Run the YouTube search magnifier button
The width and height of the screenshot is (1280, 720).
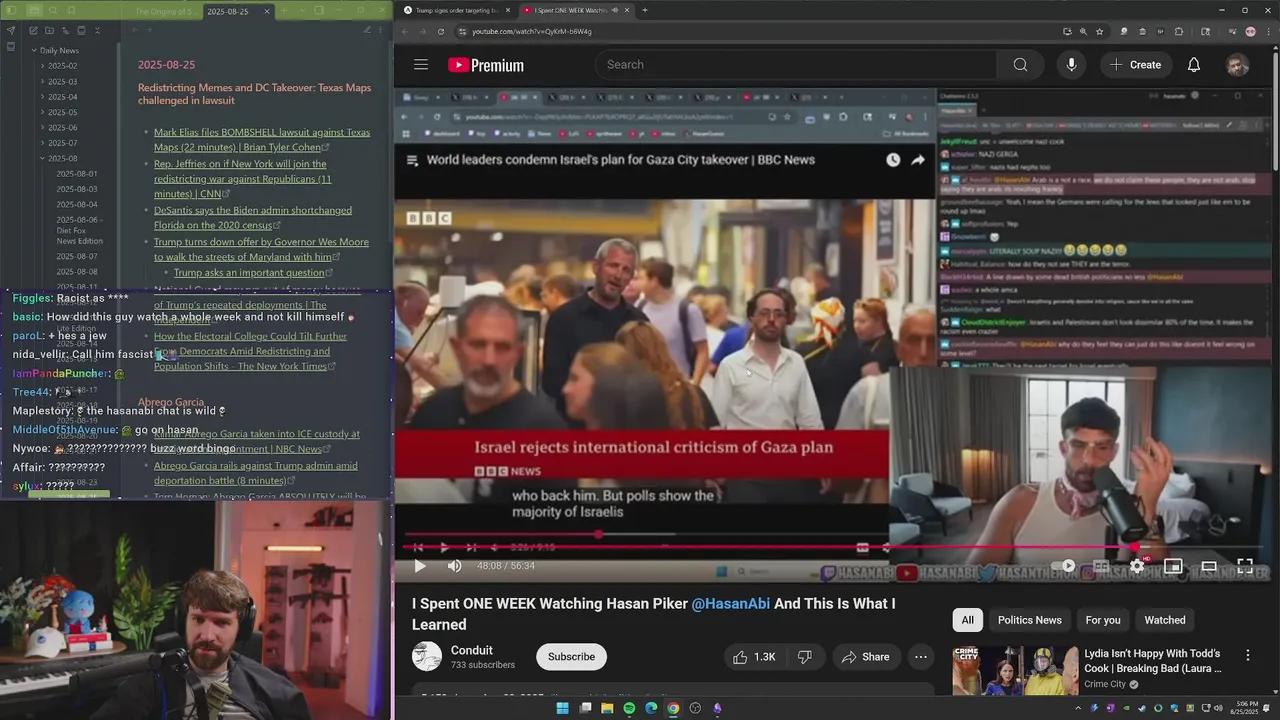coord(1020,65)
